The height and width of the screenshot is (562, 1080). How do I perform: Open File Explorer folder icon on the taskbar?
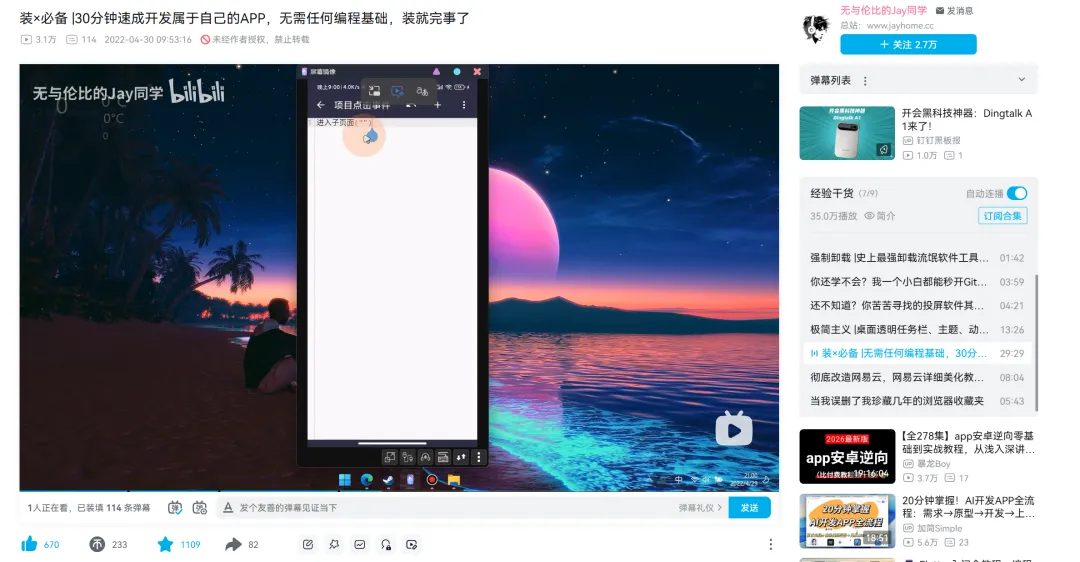tap(454, 479)
